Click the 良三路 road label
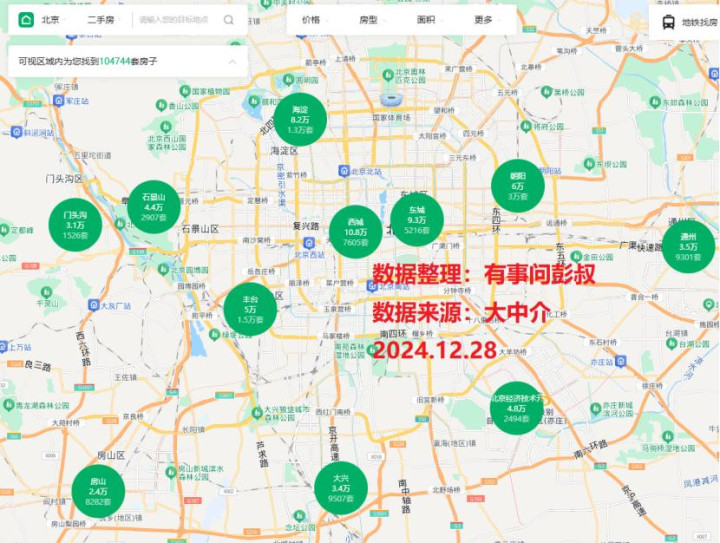The image size is (720, 543). (x=38, y=365)
